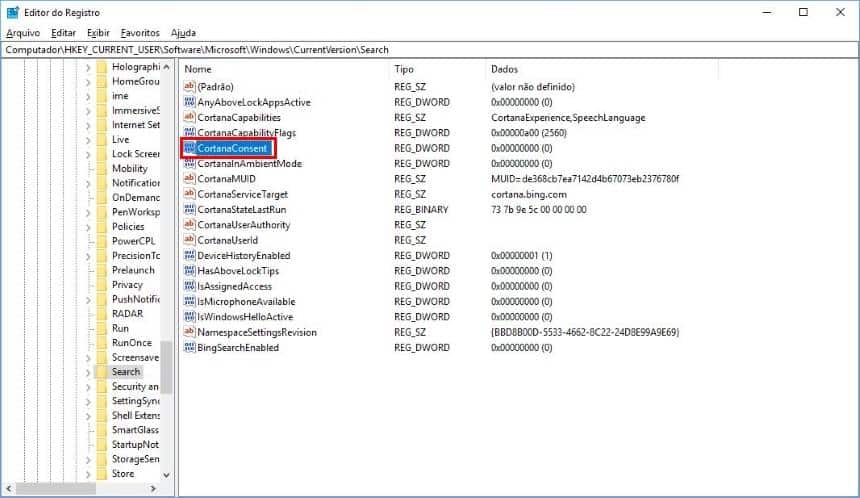Click tree horizontal scroll right arrow
This screenshot has width=860, height=498.
click(x=153, y=488)
